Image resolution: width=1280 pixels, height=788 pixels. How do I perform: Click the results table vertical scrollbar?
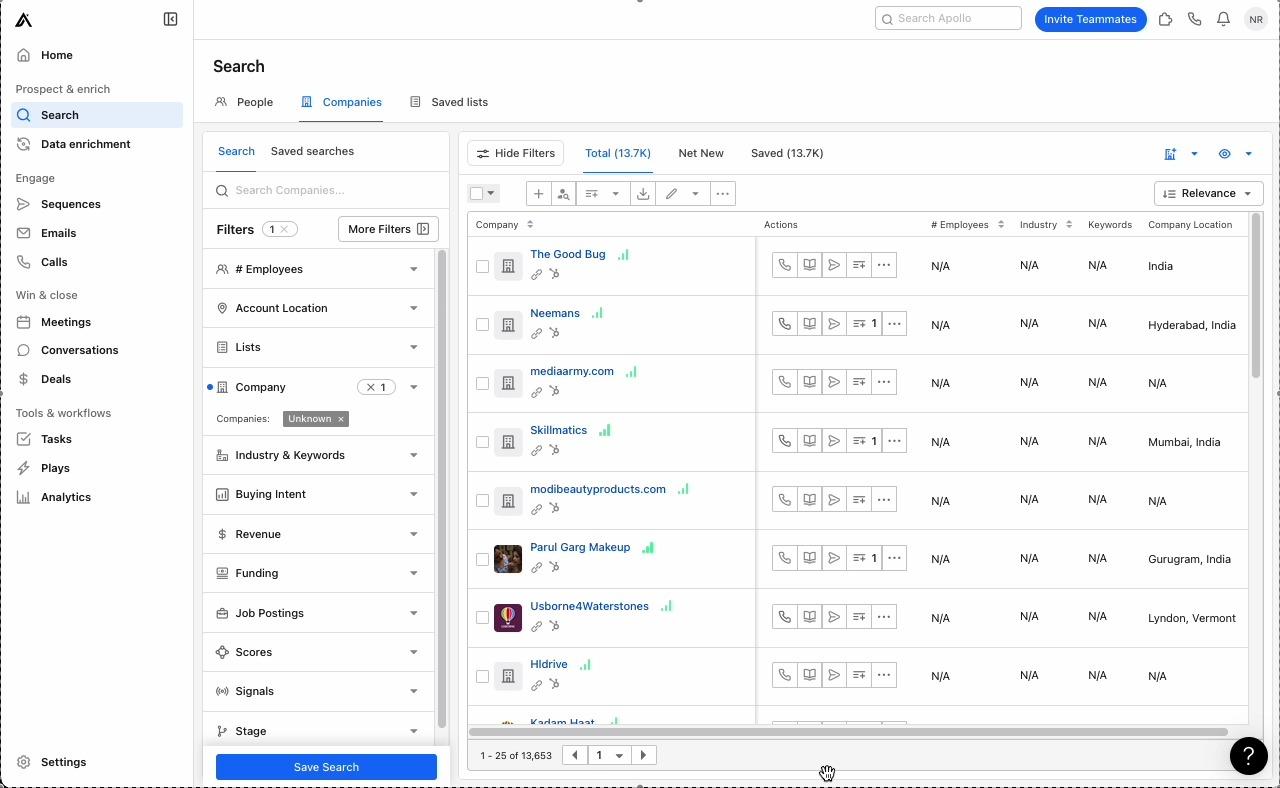[x=1256, y=295]
